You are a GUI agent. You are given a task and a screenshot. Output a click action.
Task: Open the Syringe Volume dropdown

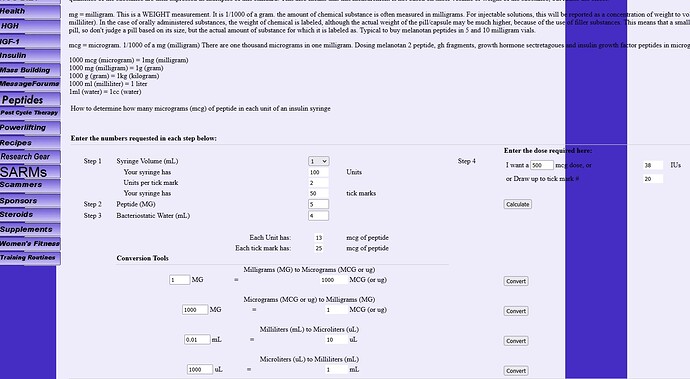coord(319,161)
